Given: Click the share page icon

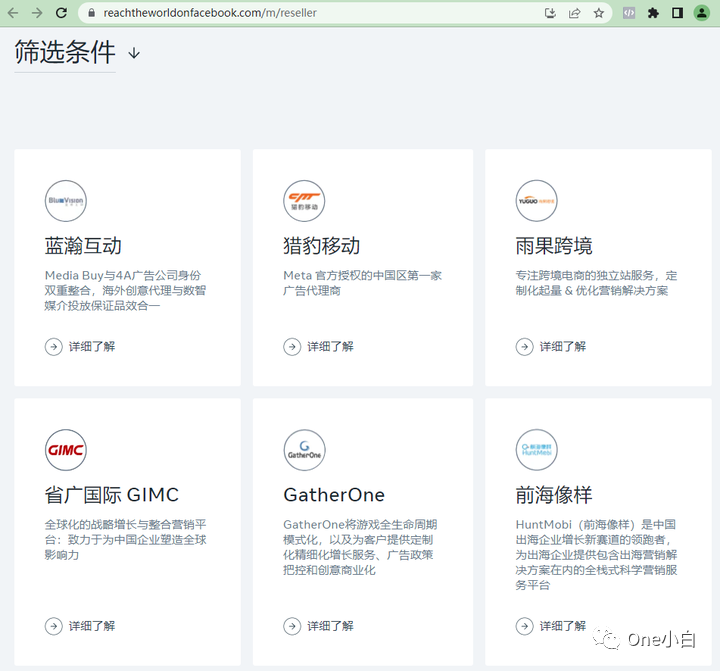Looking at the screenshot, I should (x=574, y=13).
